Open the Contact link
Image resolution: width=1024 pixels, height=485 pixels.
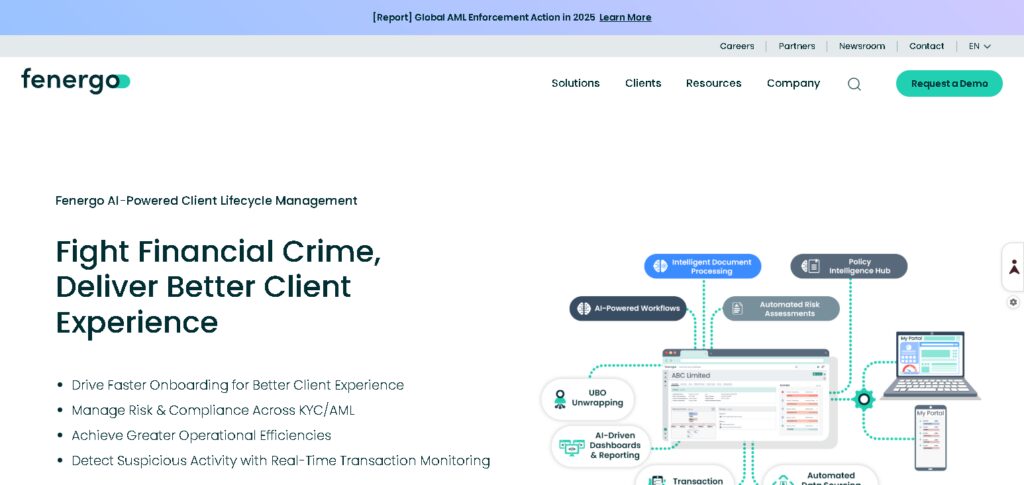pyautogui.click(x=927, y=46)
